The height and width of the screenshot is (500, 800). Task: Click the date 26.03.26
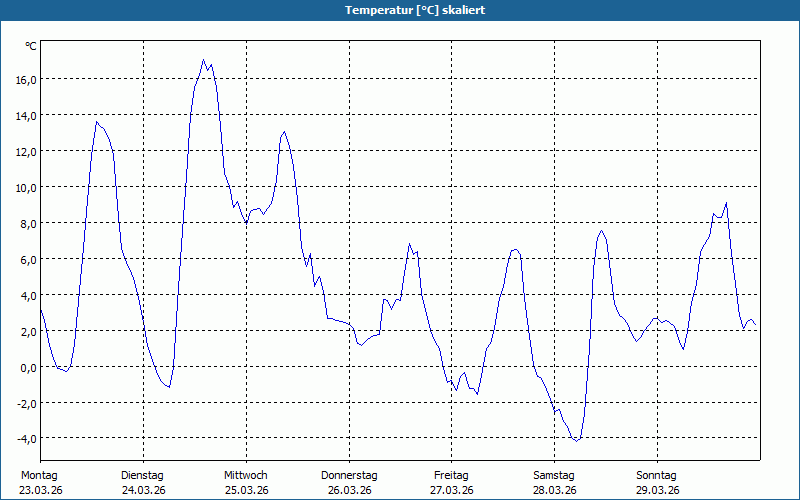349,491
